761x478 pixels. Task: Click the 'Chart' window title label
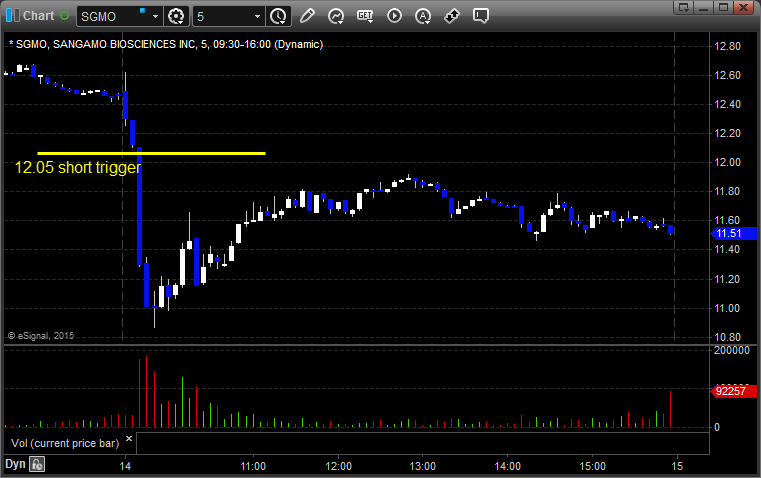38,16
